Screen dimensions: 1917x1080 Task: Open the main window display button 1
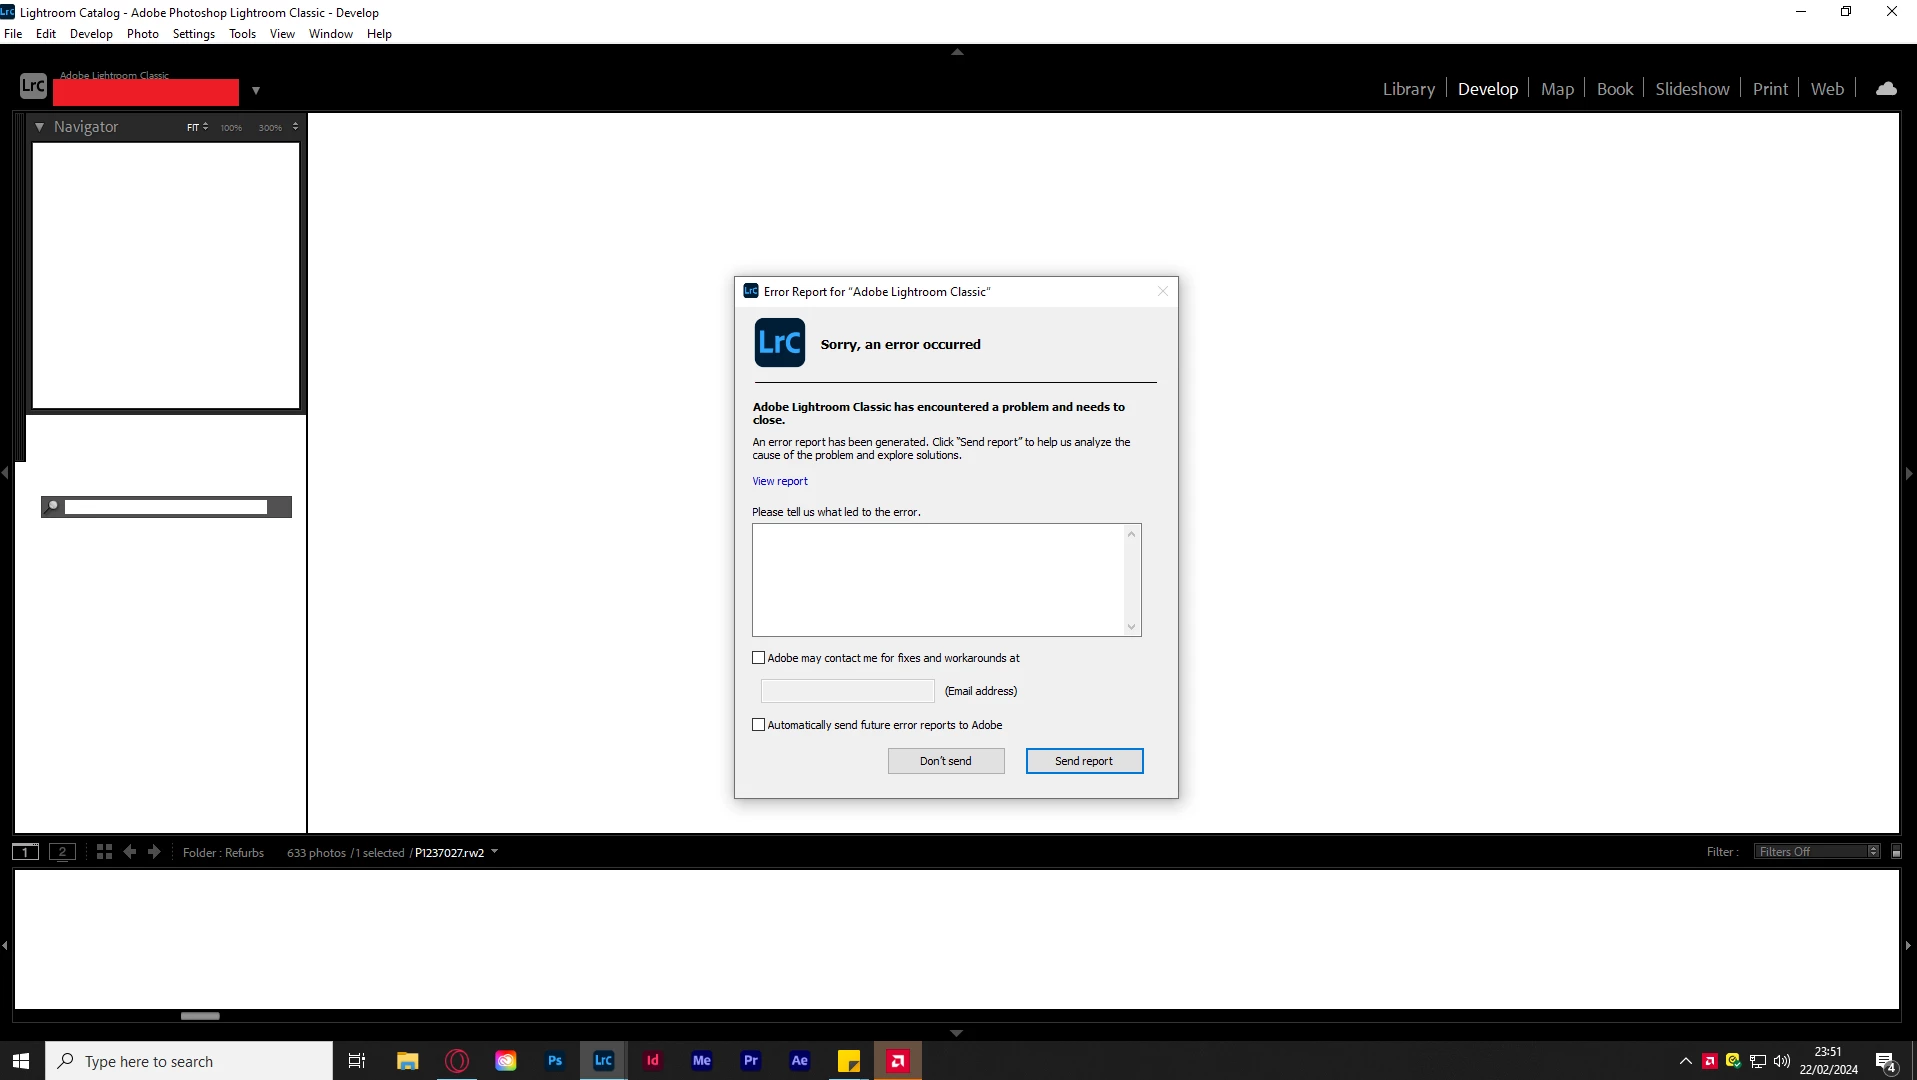click(x=25, y=852)
